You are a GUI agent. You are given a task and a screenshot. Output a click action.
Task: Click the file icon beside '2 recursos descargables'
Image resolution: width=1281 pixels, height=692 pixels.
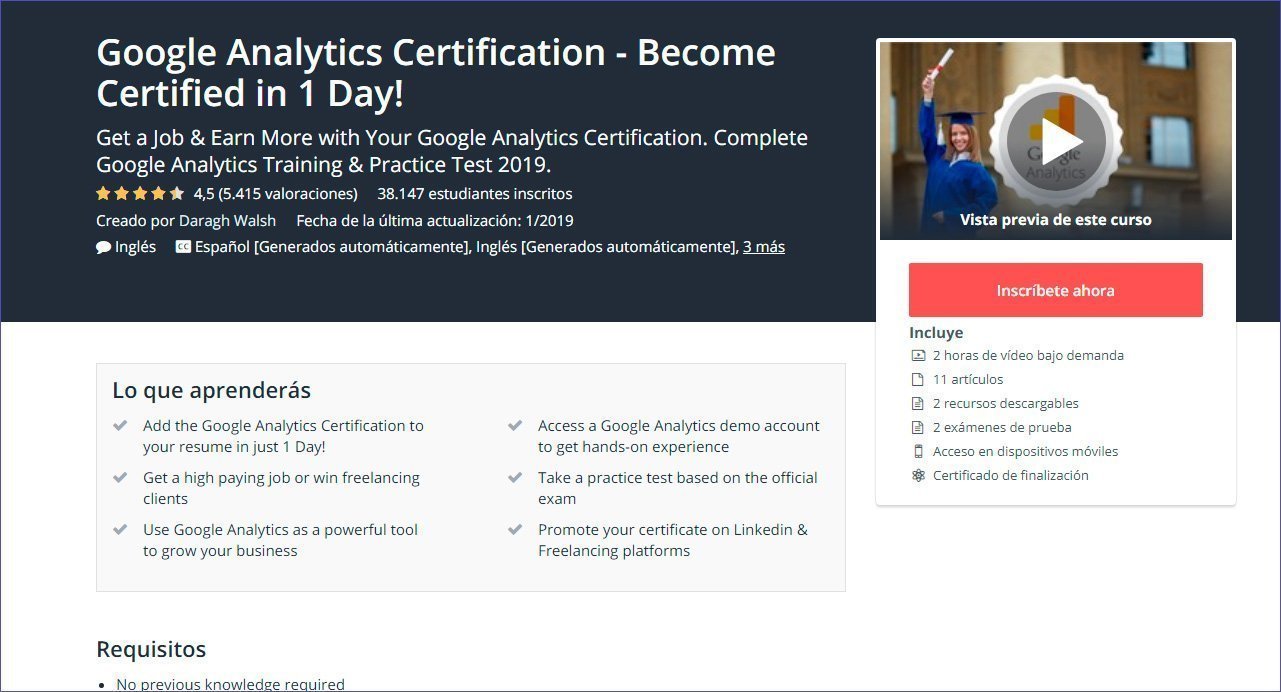pos(918,403)
